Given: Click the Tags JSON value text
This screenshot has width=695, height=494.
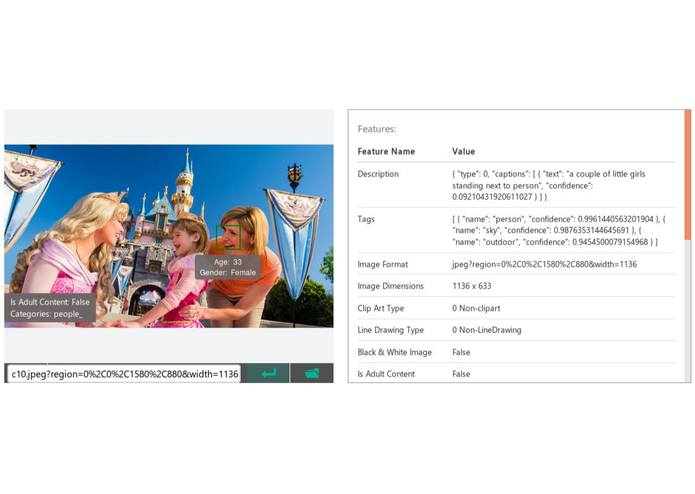Looking at the screenshot, I should (559, 230).
